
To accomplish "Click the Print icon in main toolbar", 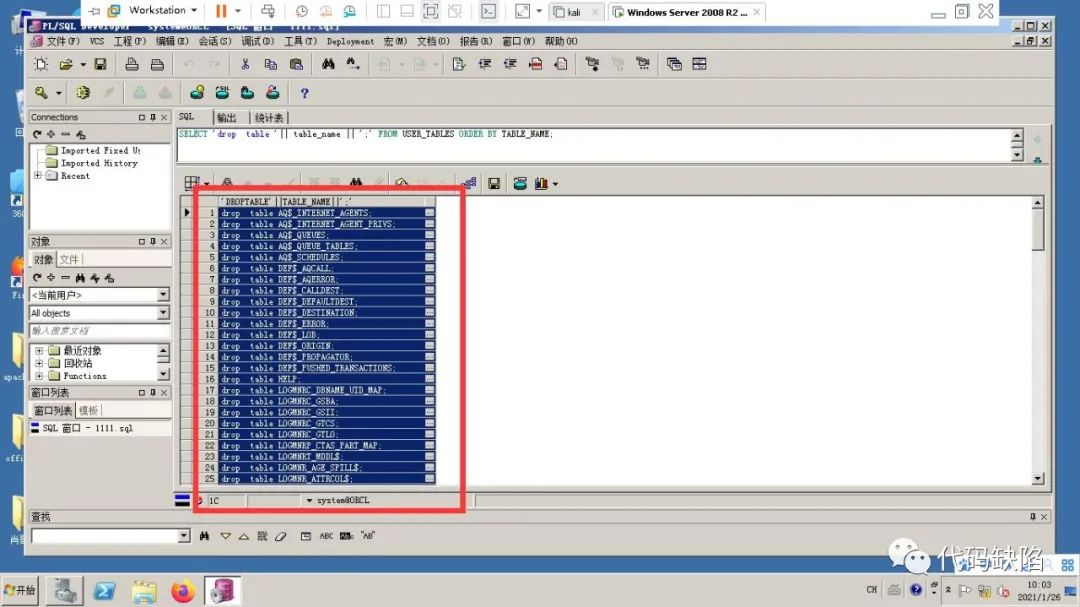I will tap(132, 64).
